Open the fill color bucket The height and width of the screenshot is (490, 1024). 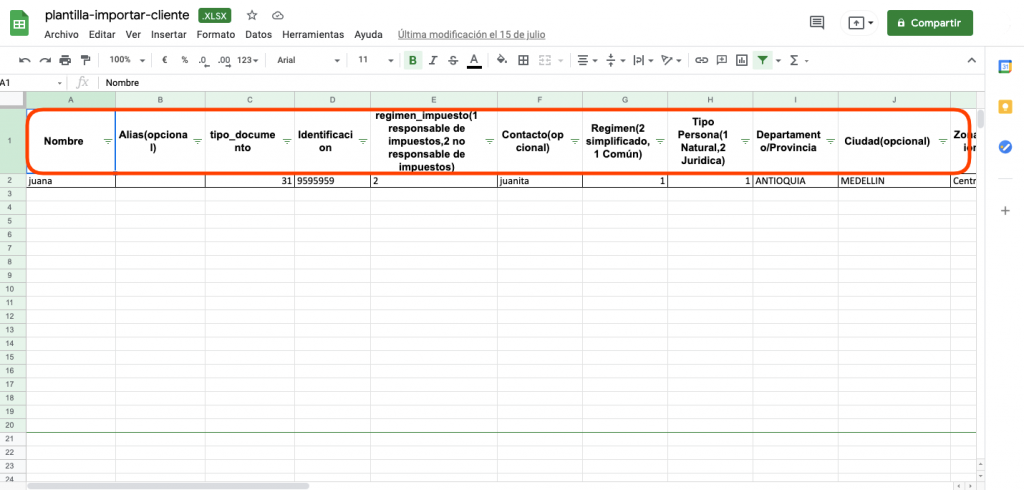502,60
